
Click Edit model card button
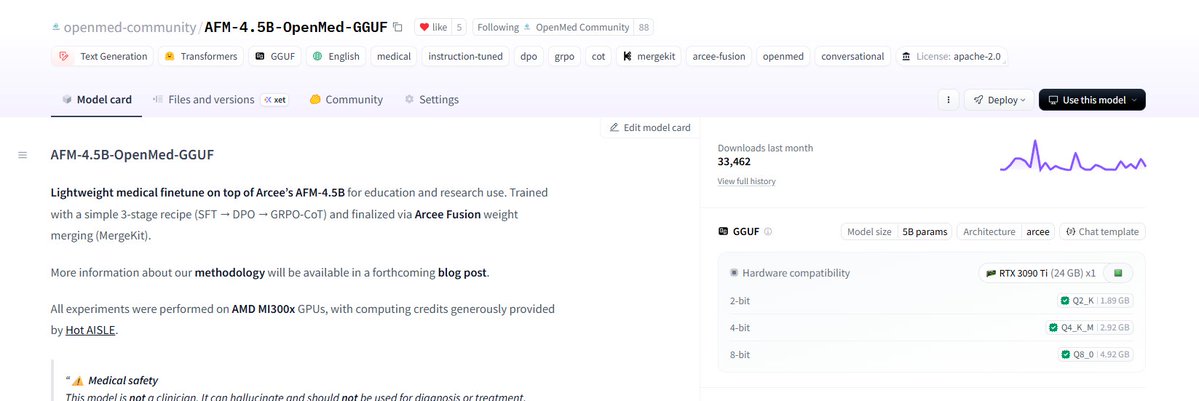pyautogui.click(x=650, y=128)
